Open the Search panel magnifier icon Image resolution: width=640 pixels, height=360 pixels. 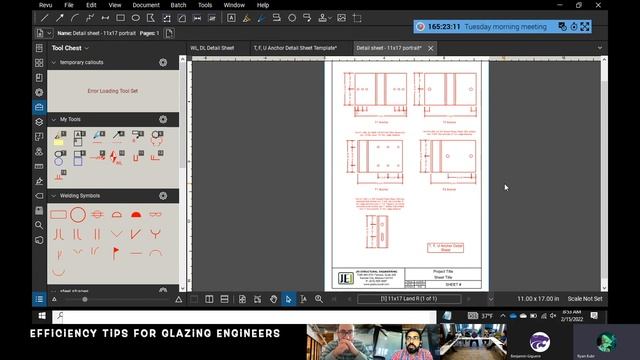coord(39,225)
